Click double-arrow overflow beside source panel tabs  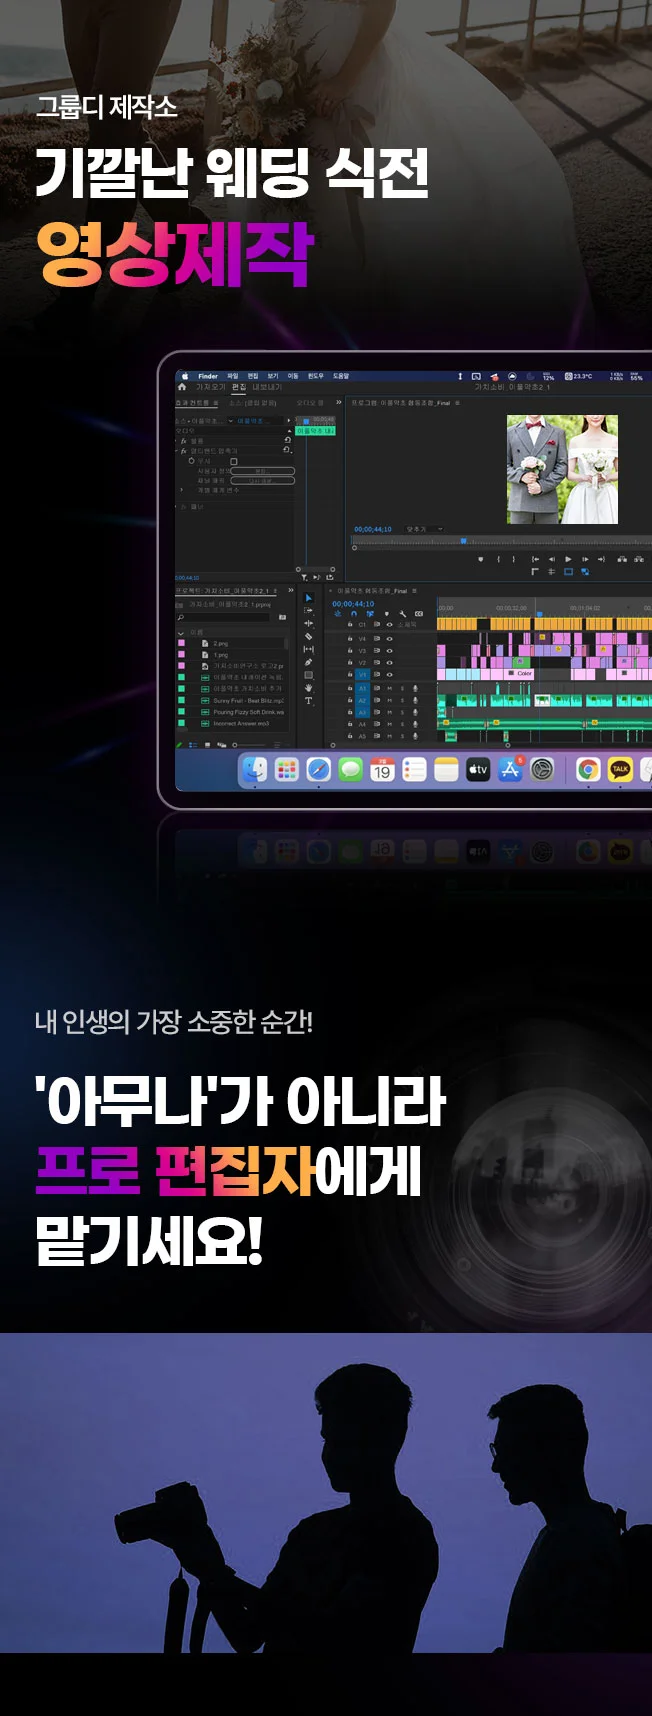(338, 402)
